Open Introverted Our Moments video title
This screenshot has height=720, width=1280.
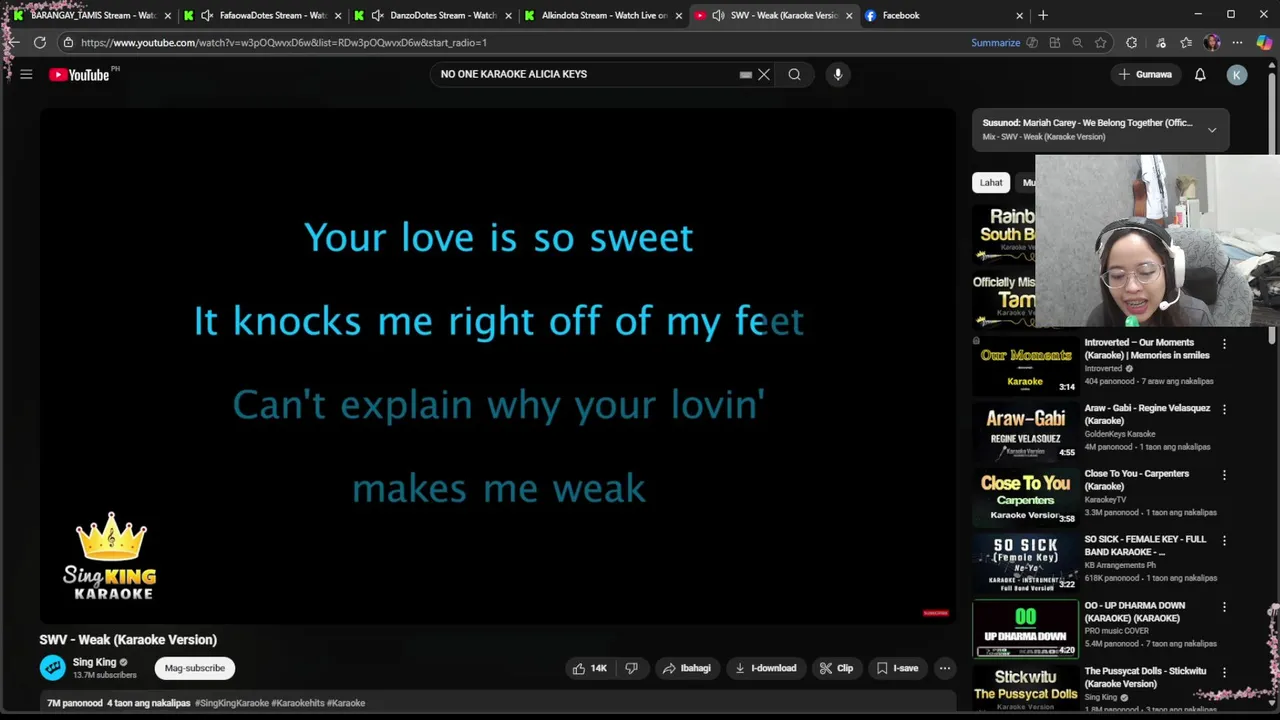click(x=1147, y=349)
